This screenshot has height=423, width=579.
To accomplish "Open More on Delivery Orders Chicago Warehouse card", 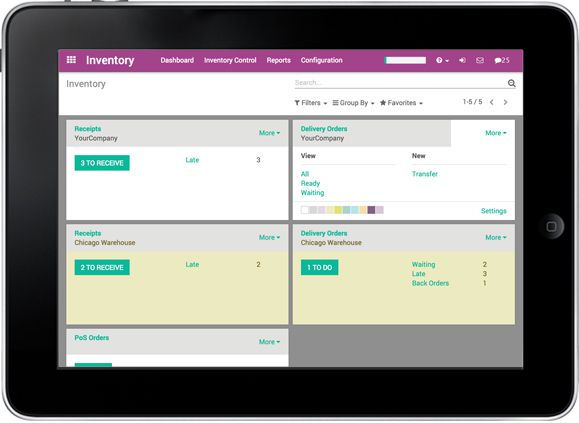I will click(x=496, y=237).
